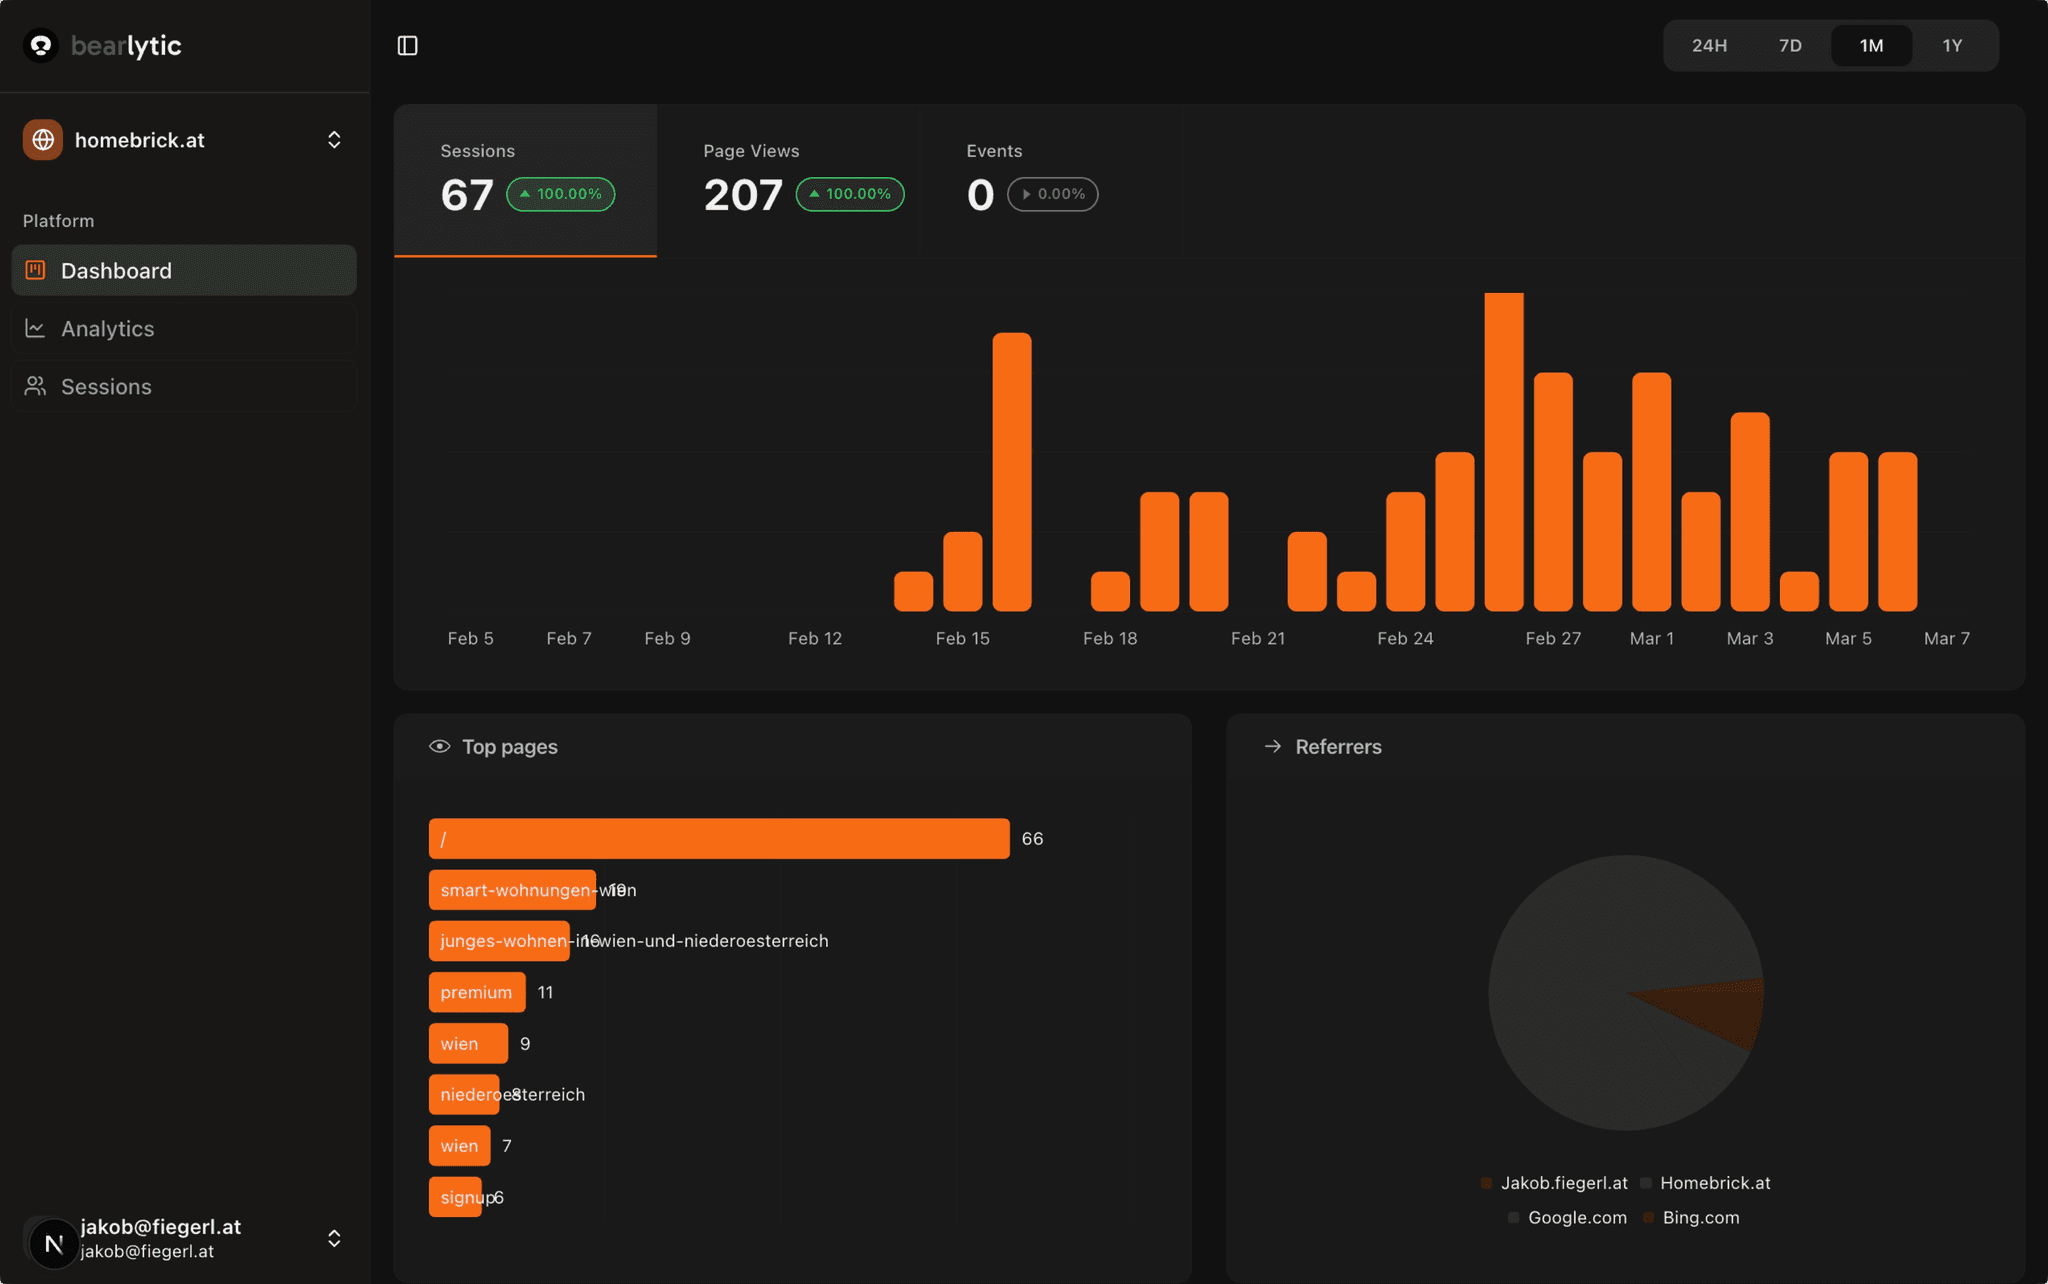
Task: Click the Sessions 100.00% change badge
Action: tap(560, 194)
